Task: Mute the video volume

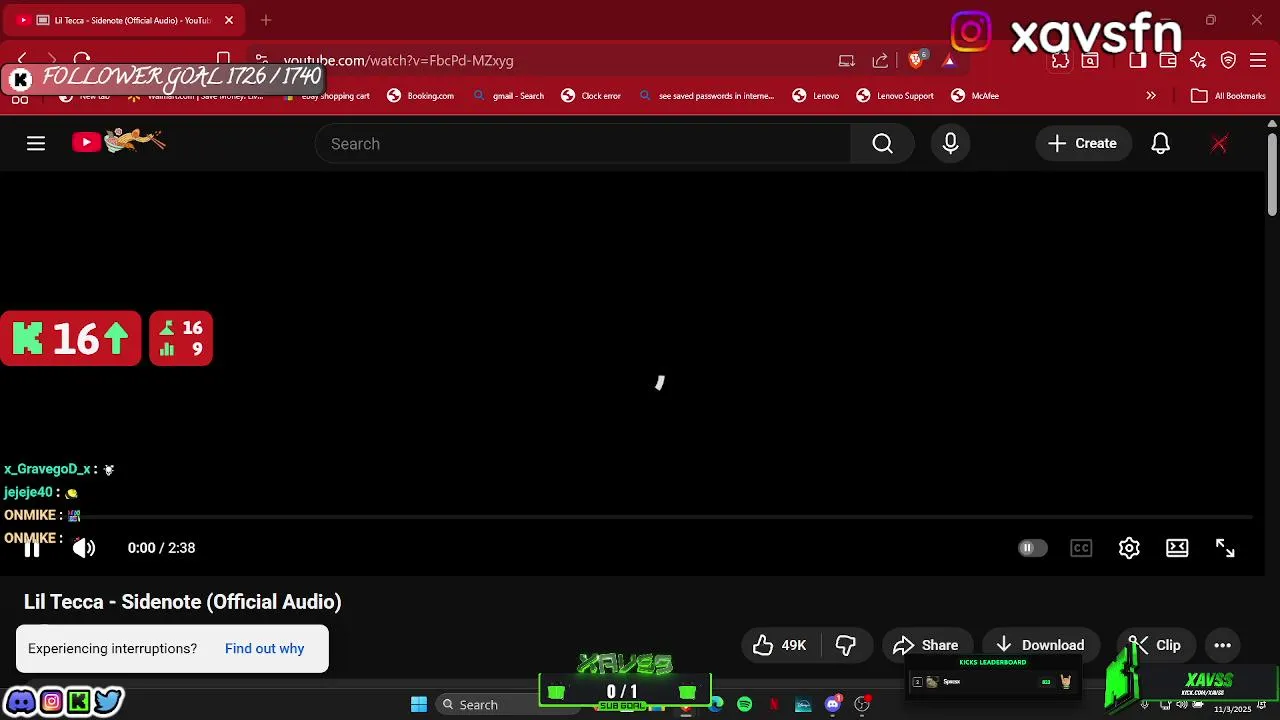Action: point(84,548)
